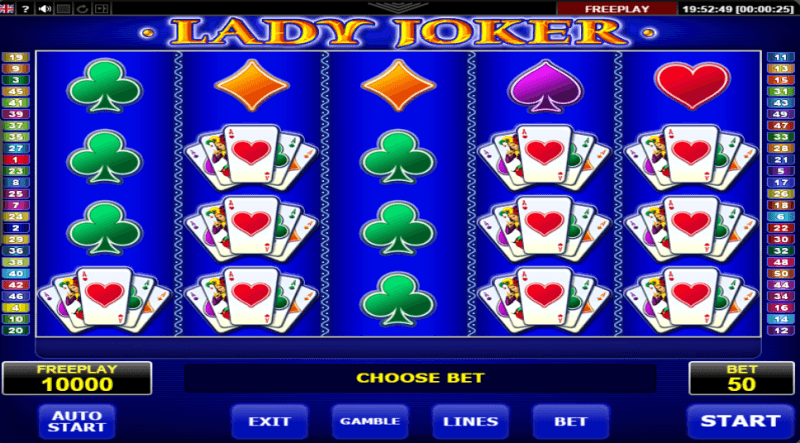
Task: Click the keyboard icon in top bar
Action: click(x=64, y=8)
